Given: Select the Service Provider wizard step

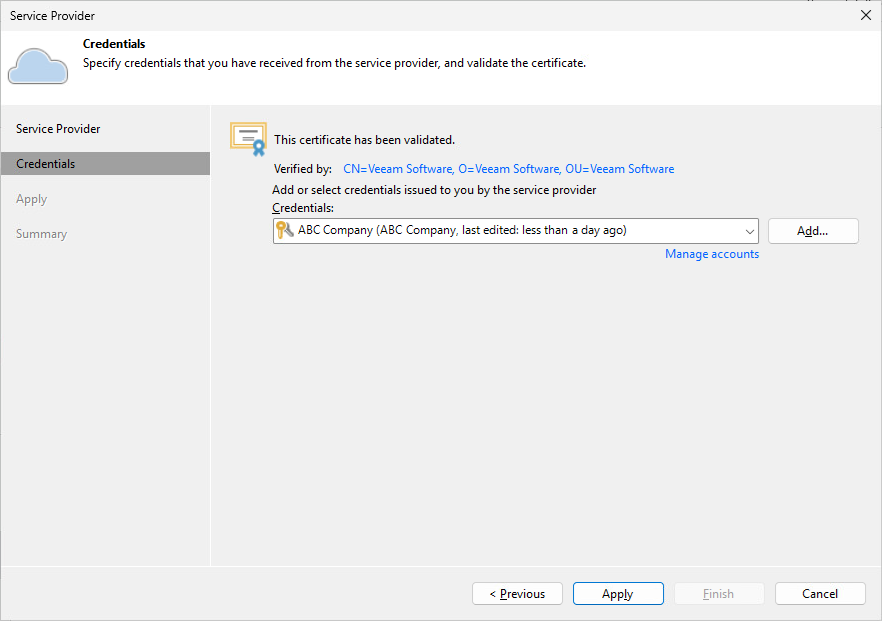Looking at the screenshot, I should [x=57, y=128].
